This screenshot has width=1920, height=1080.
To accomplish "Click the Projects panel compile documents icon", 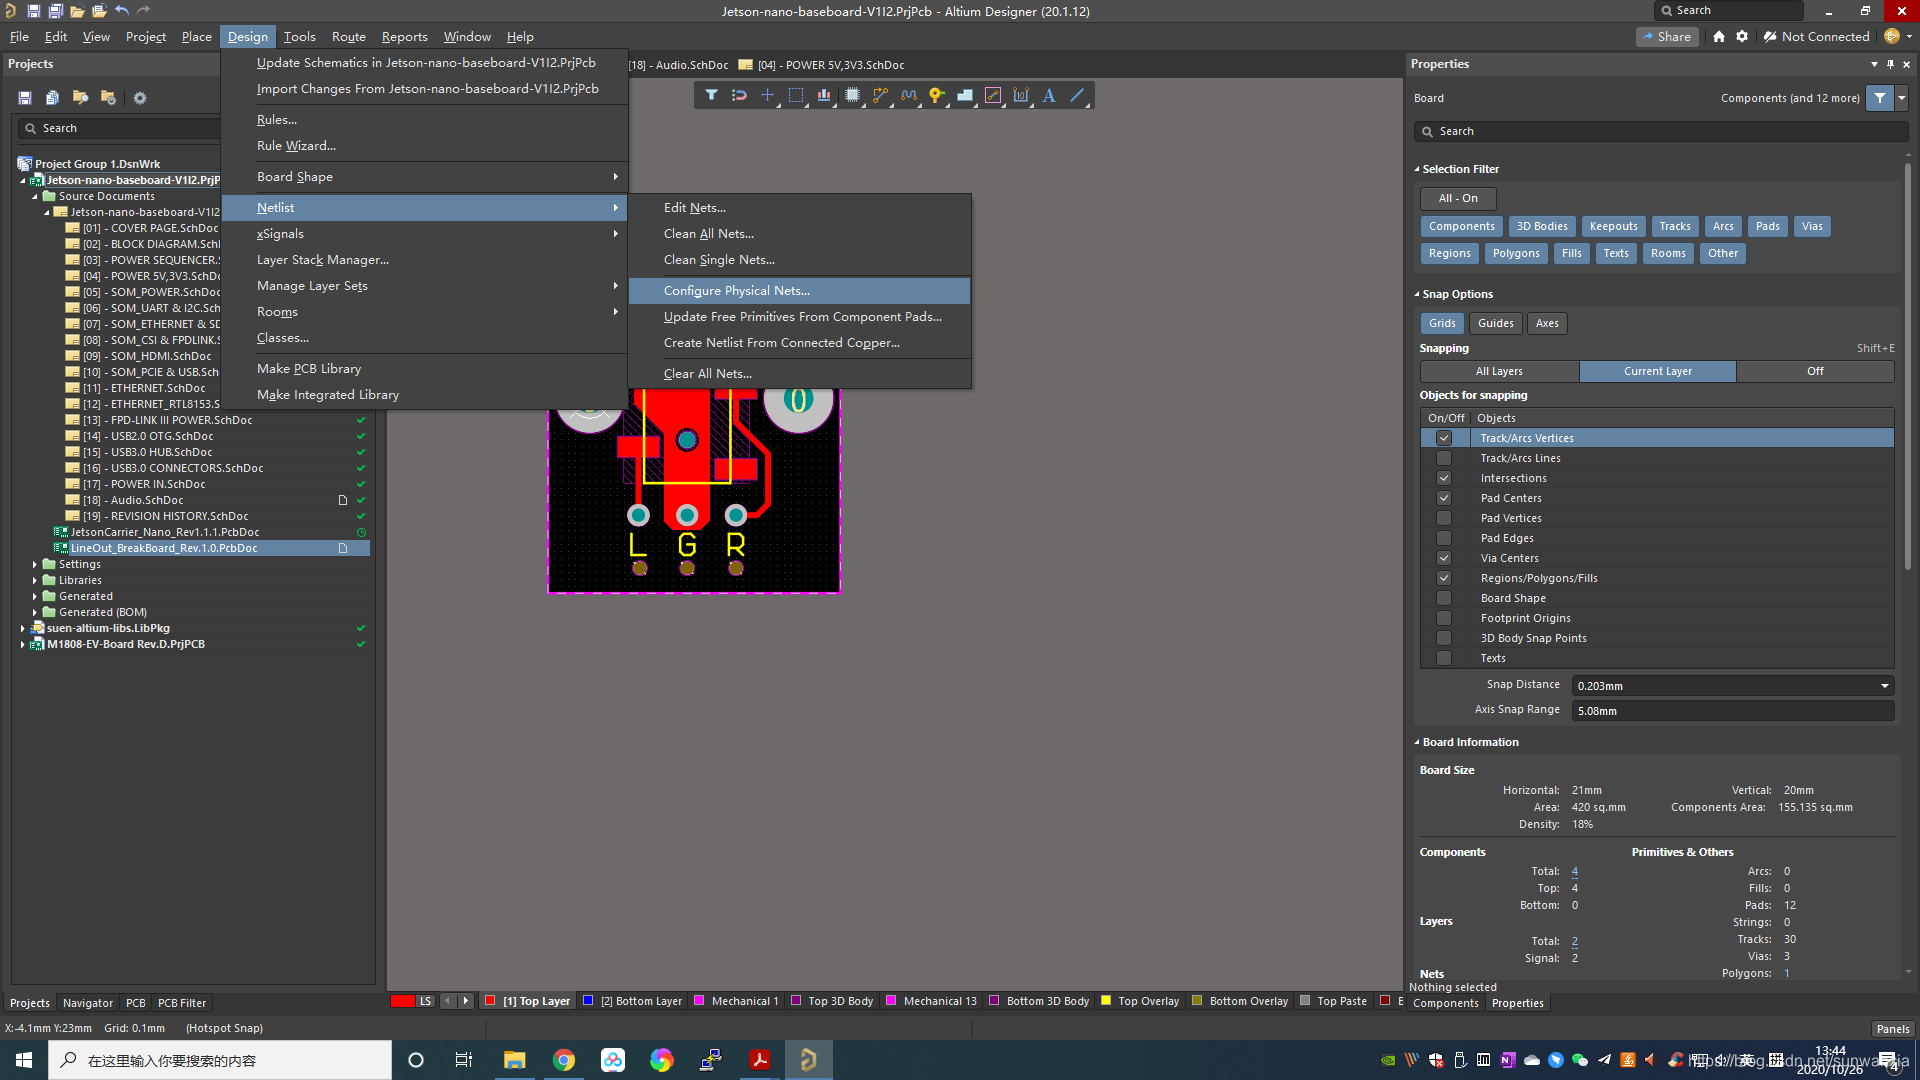I will pyautogui.click(x=52, y=98).
